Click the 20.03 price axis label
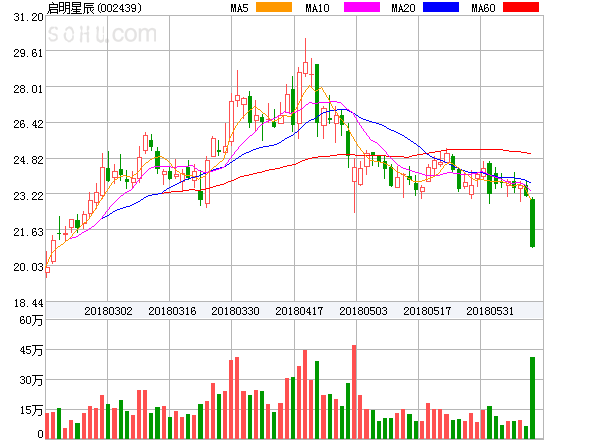This screenshot has width=600, height=440. [x=28, y=267]
